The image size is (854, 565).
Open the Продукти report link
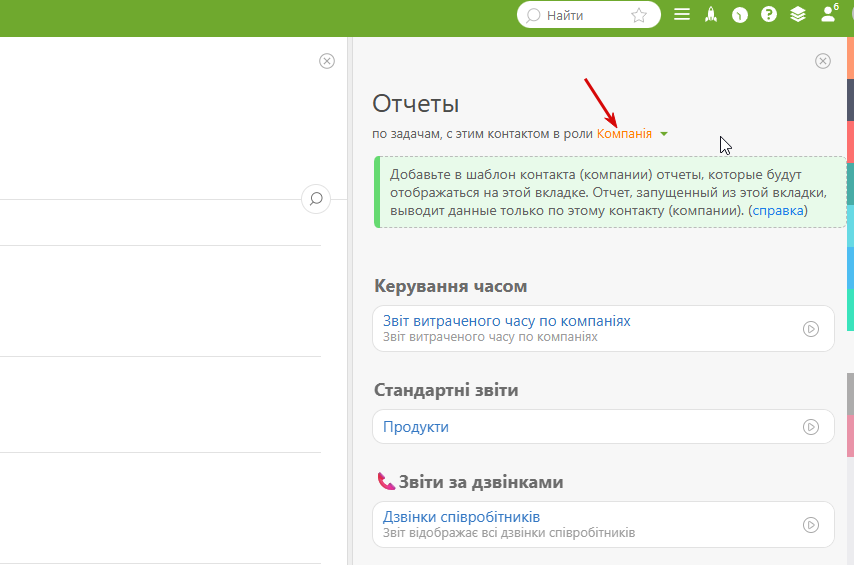click(x=416, y=427)
